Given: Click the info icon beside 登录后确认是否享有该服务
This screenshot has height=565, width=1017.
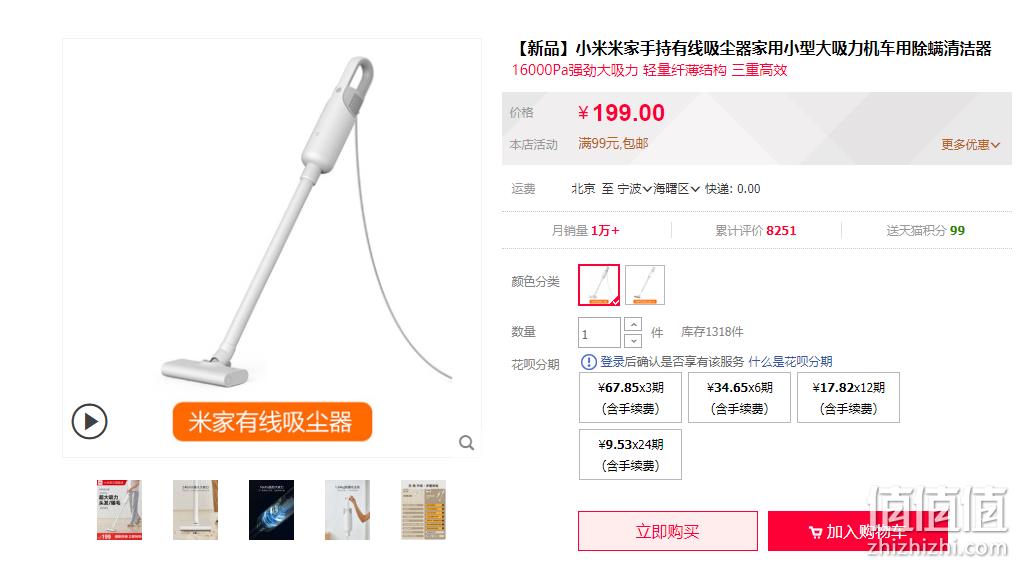Looking at the screenshot, I should pyautogui.click(x=588, y=362).
